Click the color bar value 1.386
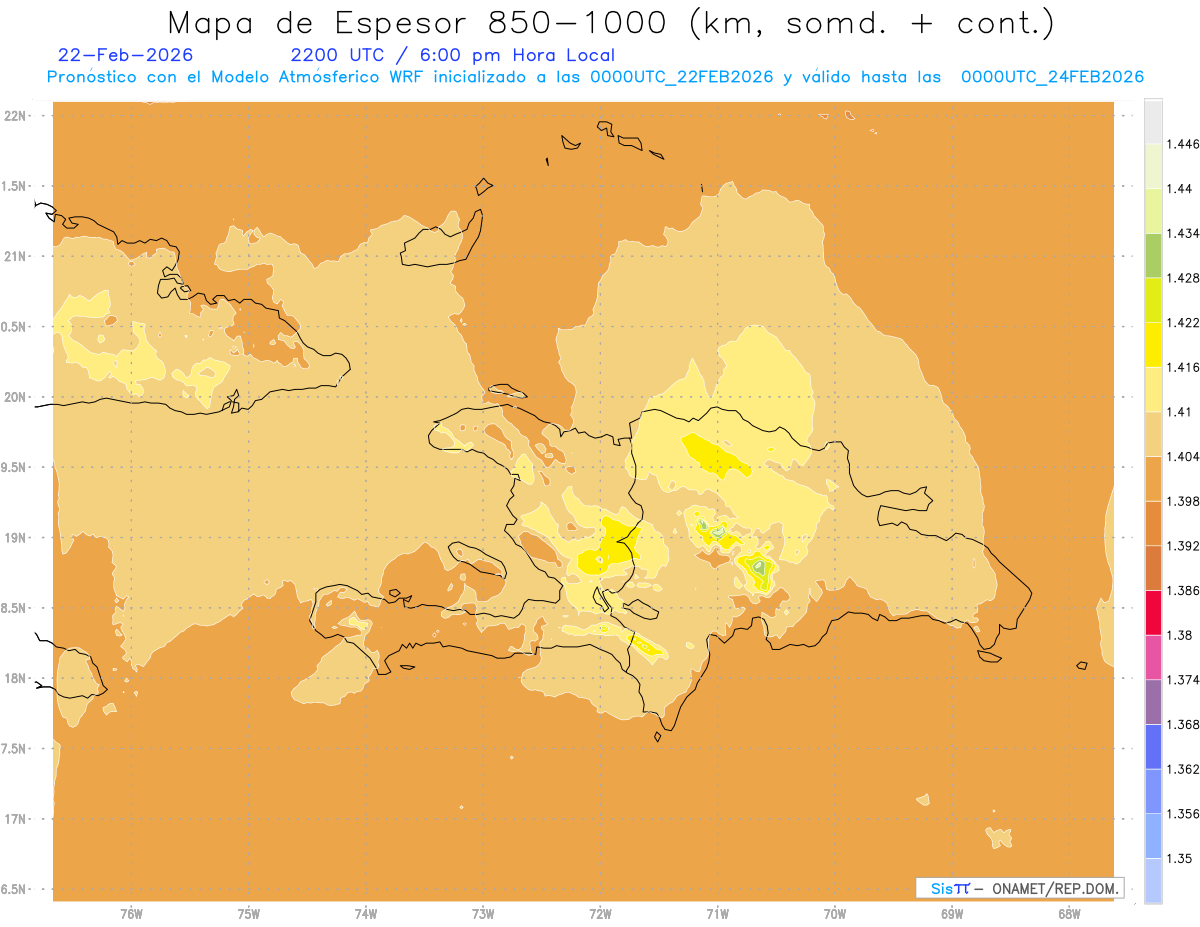The image size is (1200, 927). click(x=1185, y=590)
